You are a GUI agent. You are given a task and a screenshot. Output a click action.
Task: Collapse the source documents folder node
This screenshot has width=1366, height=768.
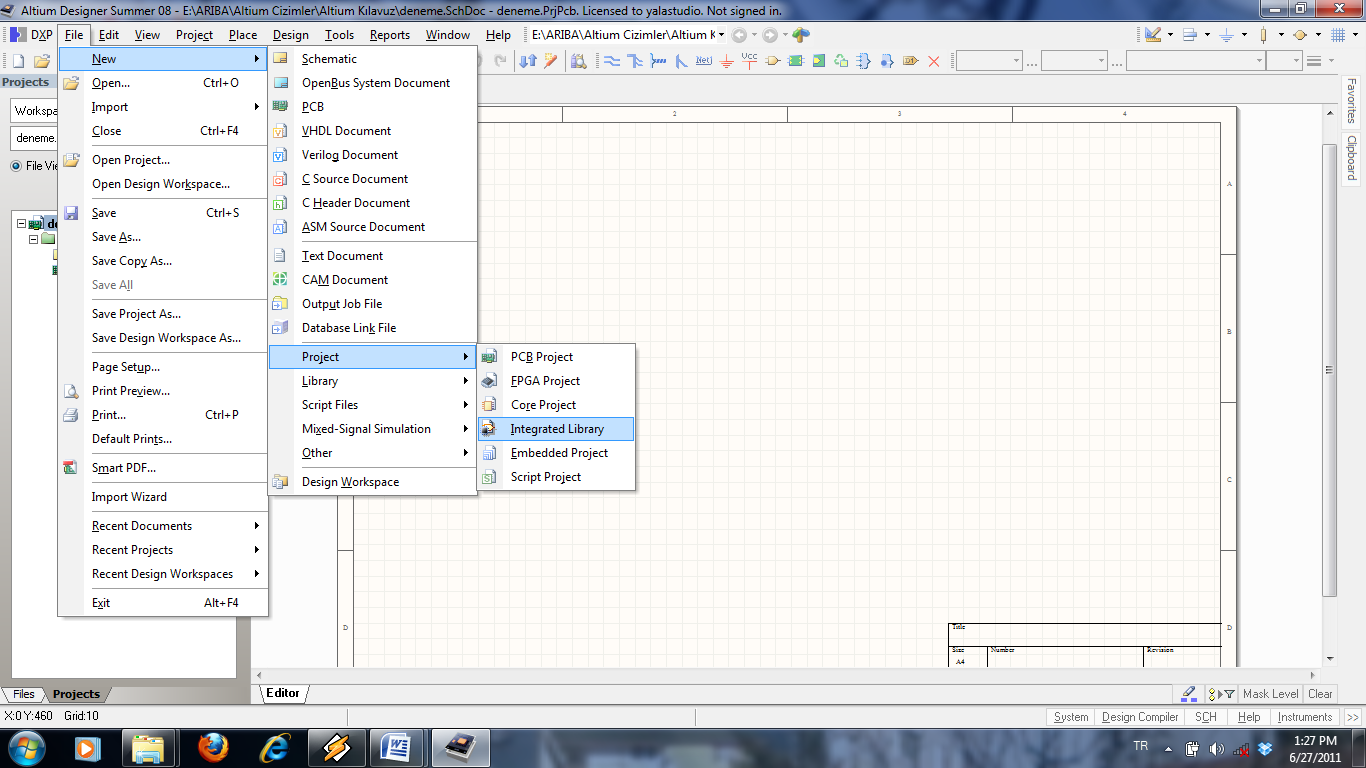[34, 239]
